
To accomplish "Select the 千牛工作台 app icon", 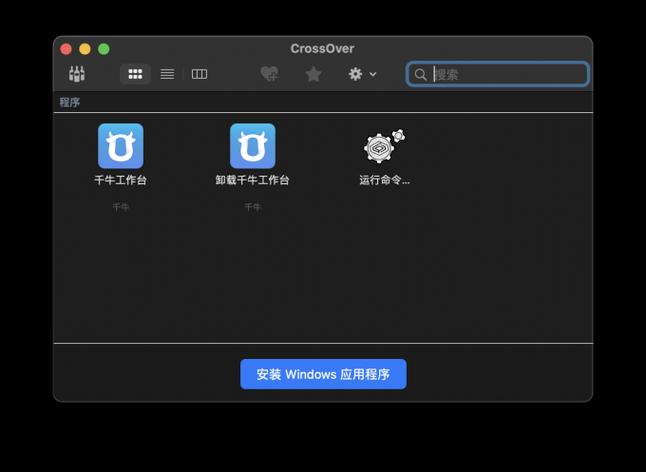I will pos(121,146).
